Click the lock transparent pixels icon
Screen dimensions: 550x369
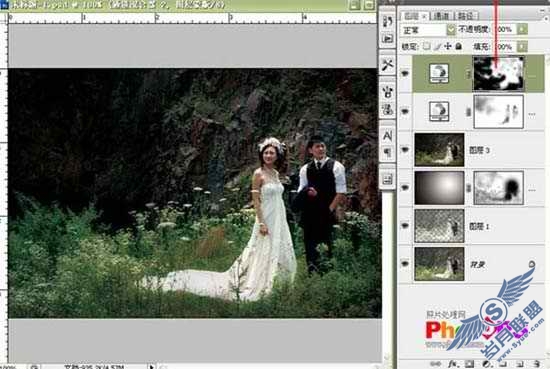point(426,46)
